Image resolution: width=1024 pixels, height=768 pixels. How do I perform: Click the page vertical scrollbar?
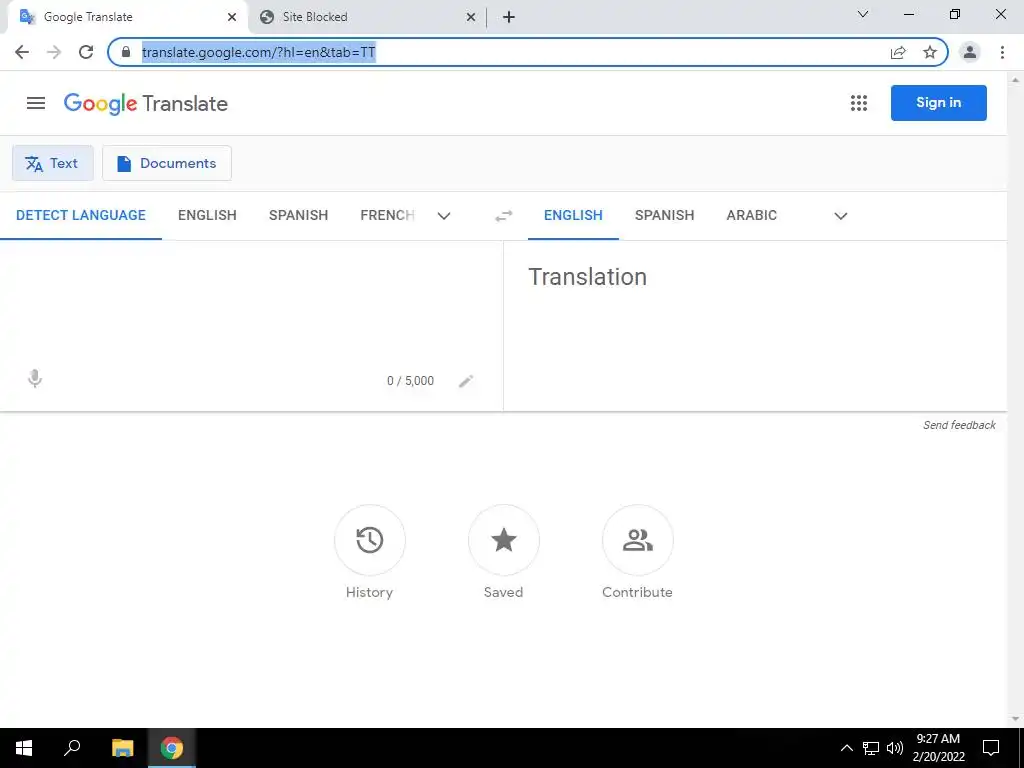1015,399
